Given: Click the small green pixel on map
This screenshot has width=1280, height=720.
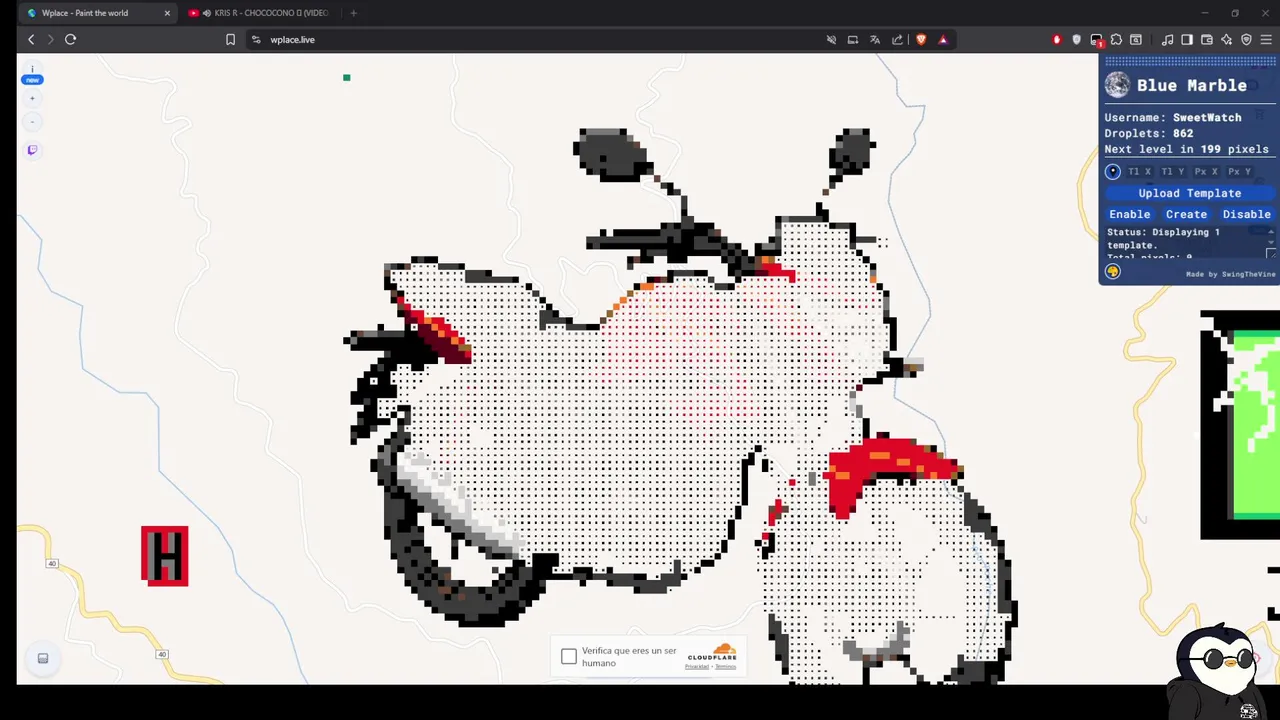Looking at the screenshot, I should [347, 77].
